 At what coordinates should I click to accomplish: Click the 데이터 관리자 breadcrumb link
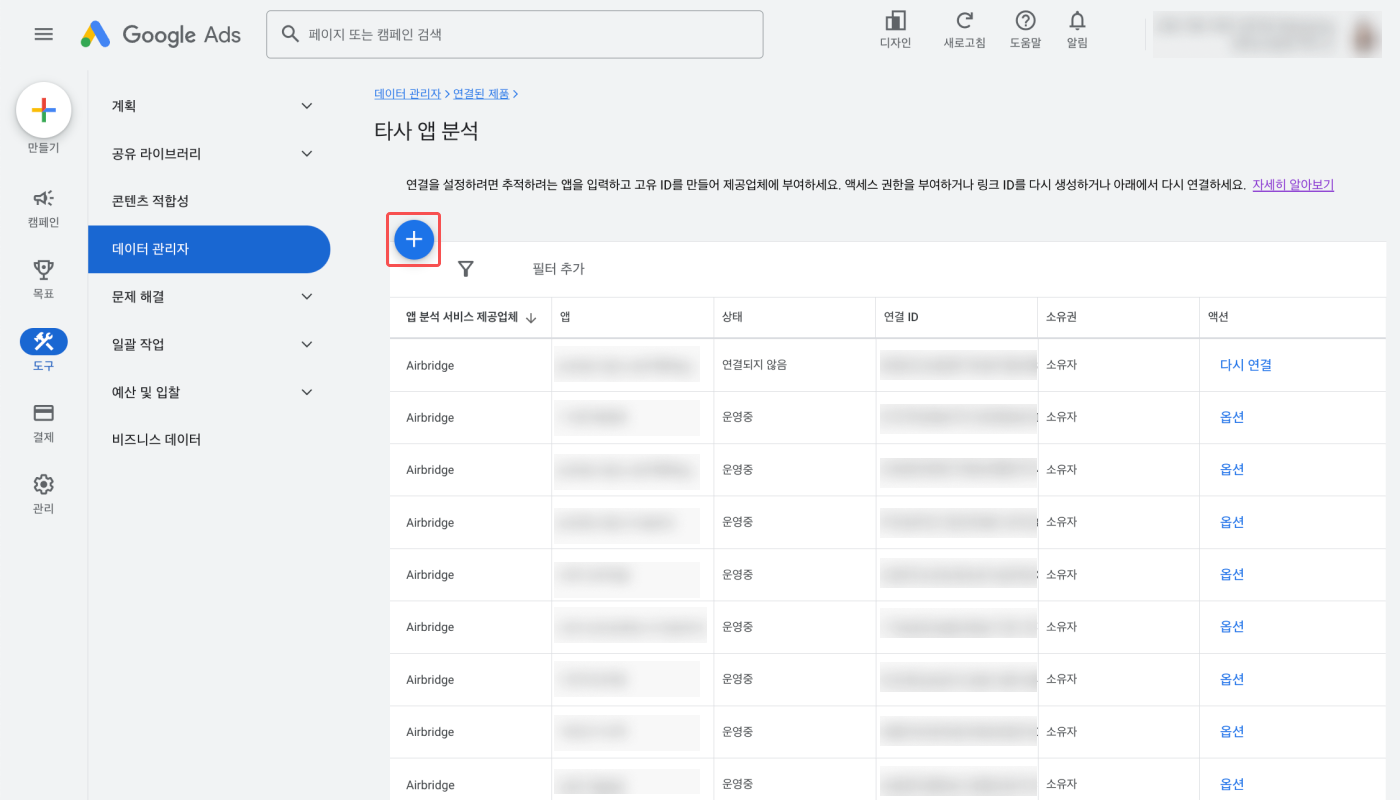click(407, 94)
